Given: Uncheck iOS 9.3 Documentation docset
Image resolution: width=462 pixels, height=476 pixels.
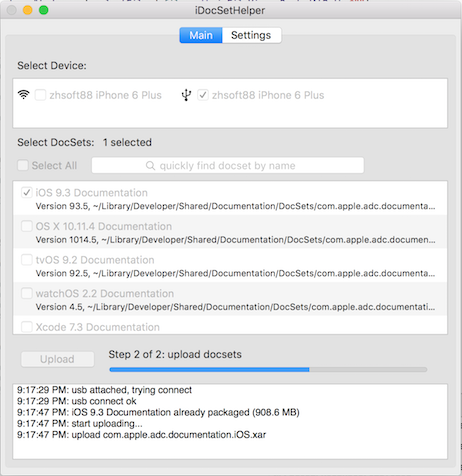Looking at the screenshot, I should [x=27, y=193].
